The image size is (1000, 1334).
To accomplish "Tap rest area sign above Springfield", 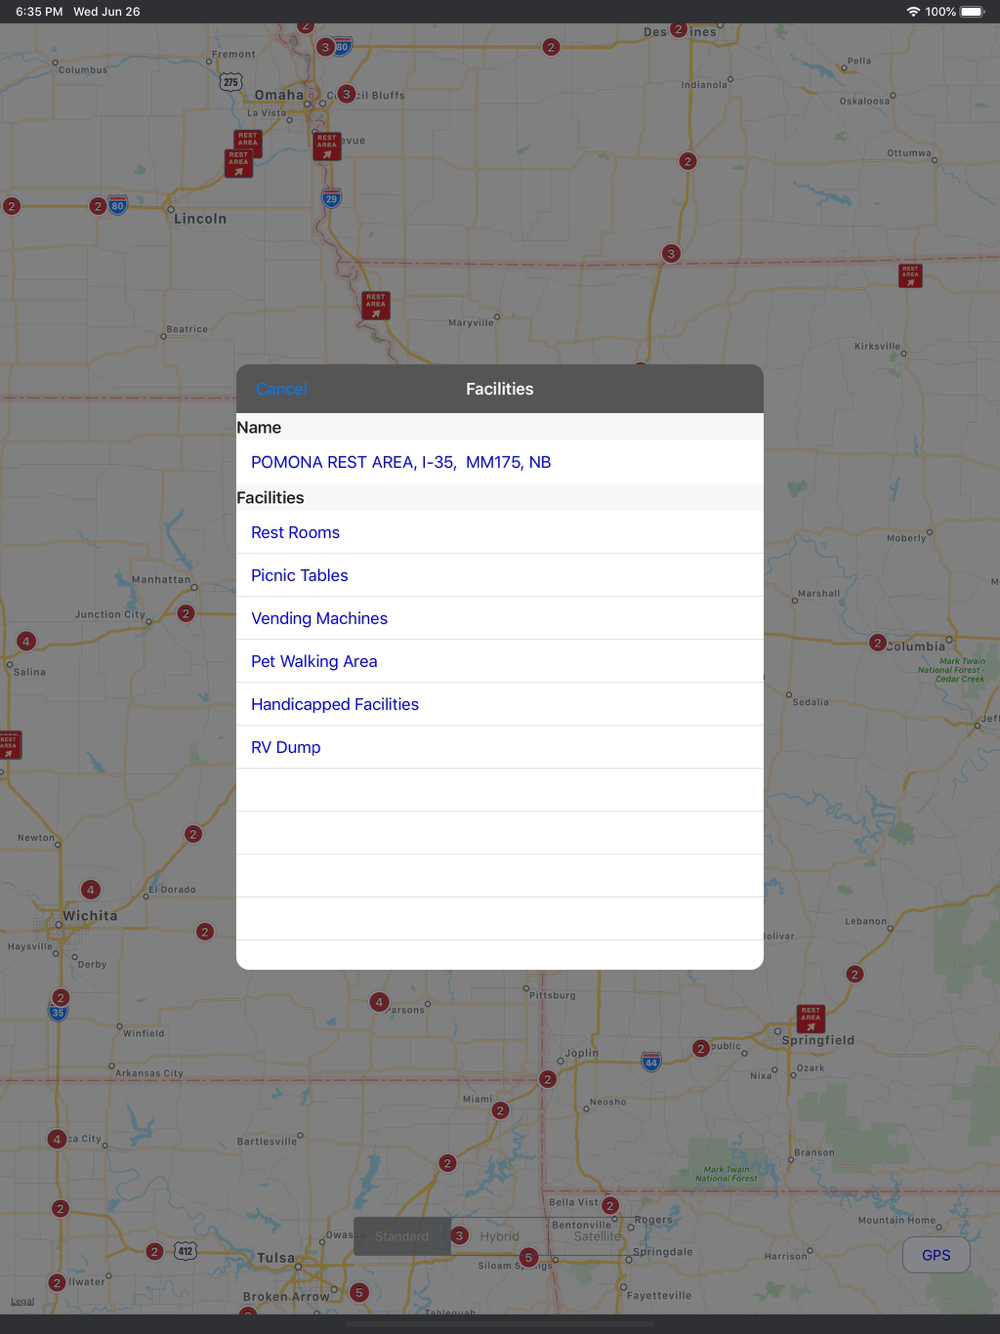I will point(811,1019).
